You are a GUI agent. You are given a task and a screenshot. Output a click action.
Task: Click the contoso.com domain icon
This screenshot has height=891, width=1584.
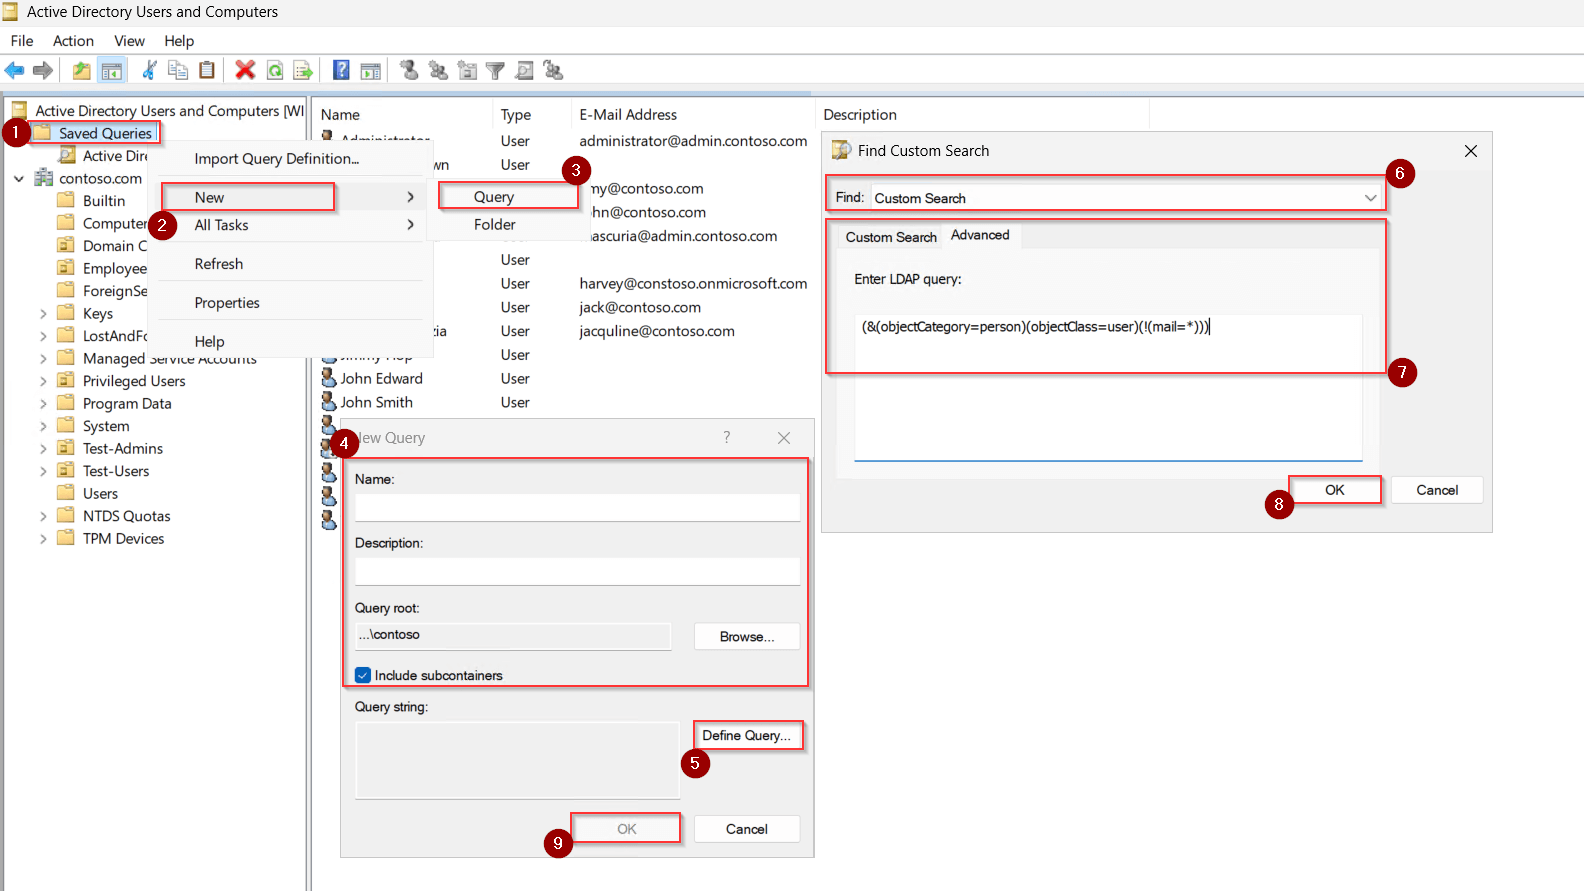[x=44, y=178]
